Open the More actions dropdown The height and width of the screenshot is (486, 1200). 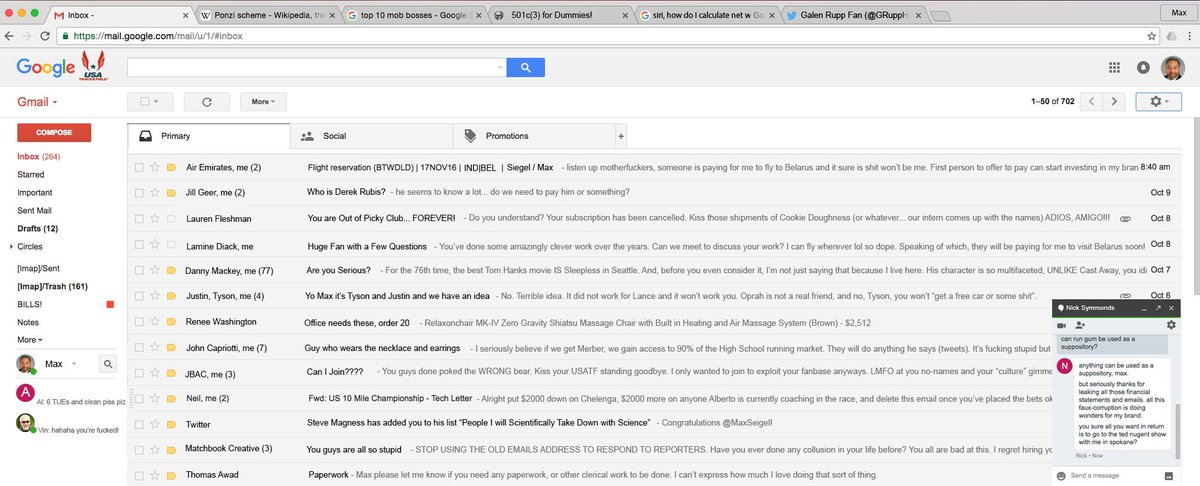point(263,101)
